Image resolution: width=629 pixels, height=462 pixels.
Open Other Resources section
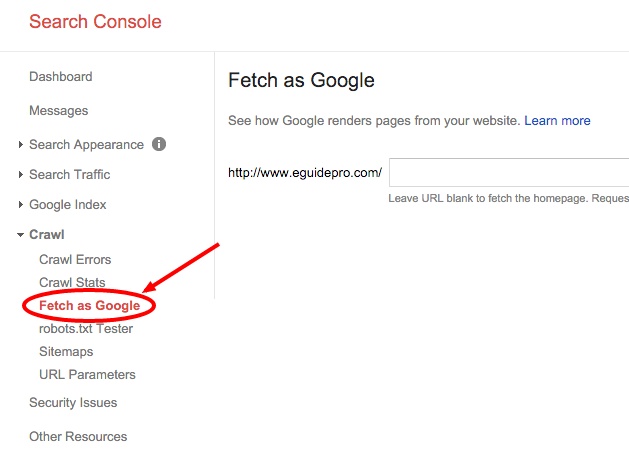pyautogui.click(x=78, y=436)
